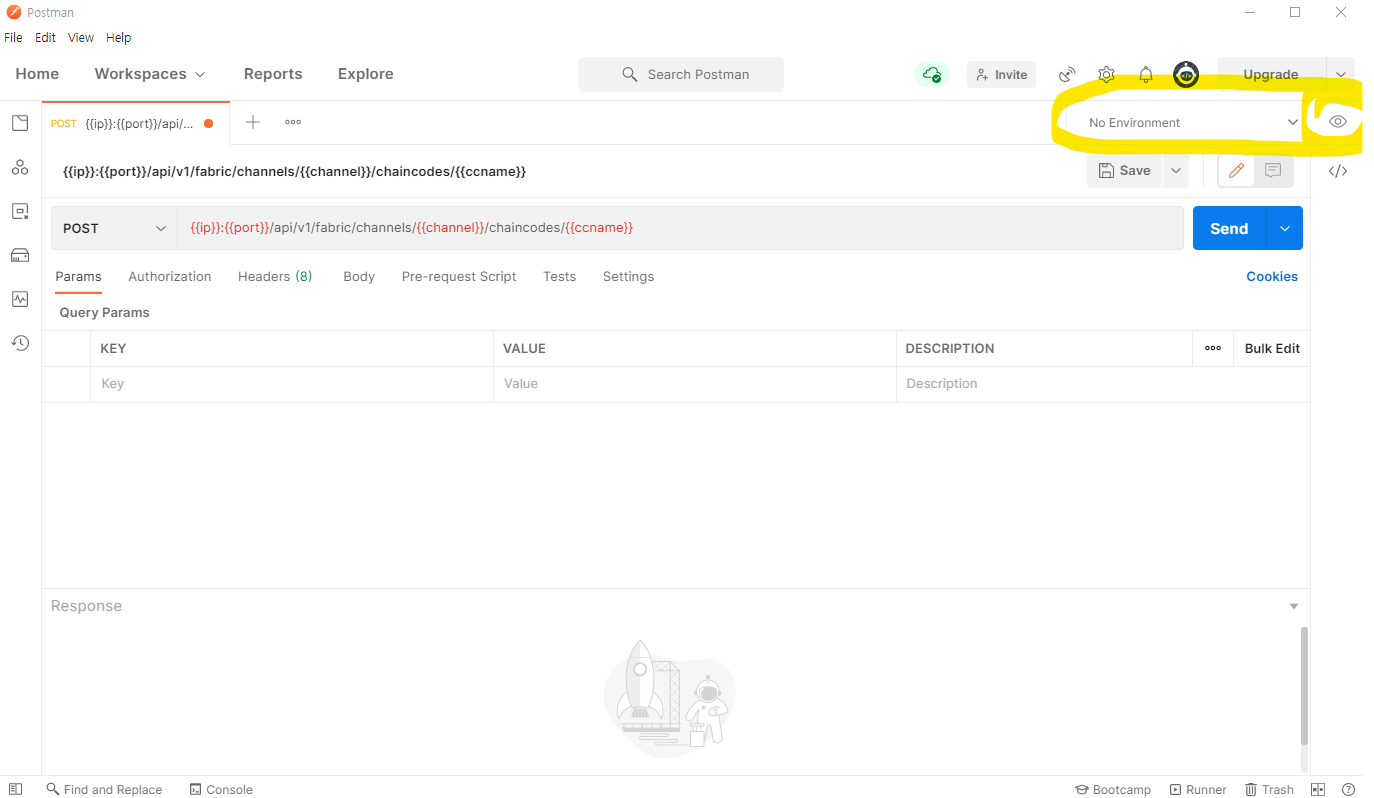This screenshot has width=1374, height=798.
Task: Select the Params tab
Action: coord(78,277)
